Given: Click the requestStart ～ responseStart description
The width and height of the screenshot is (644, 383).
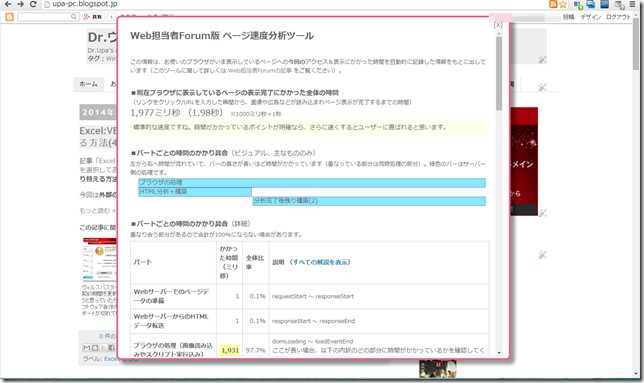Looking at the screenshot, I should [313, 296].
